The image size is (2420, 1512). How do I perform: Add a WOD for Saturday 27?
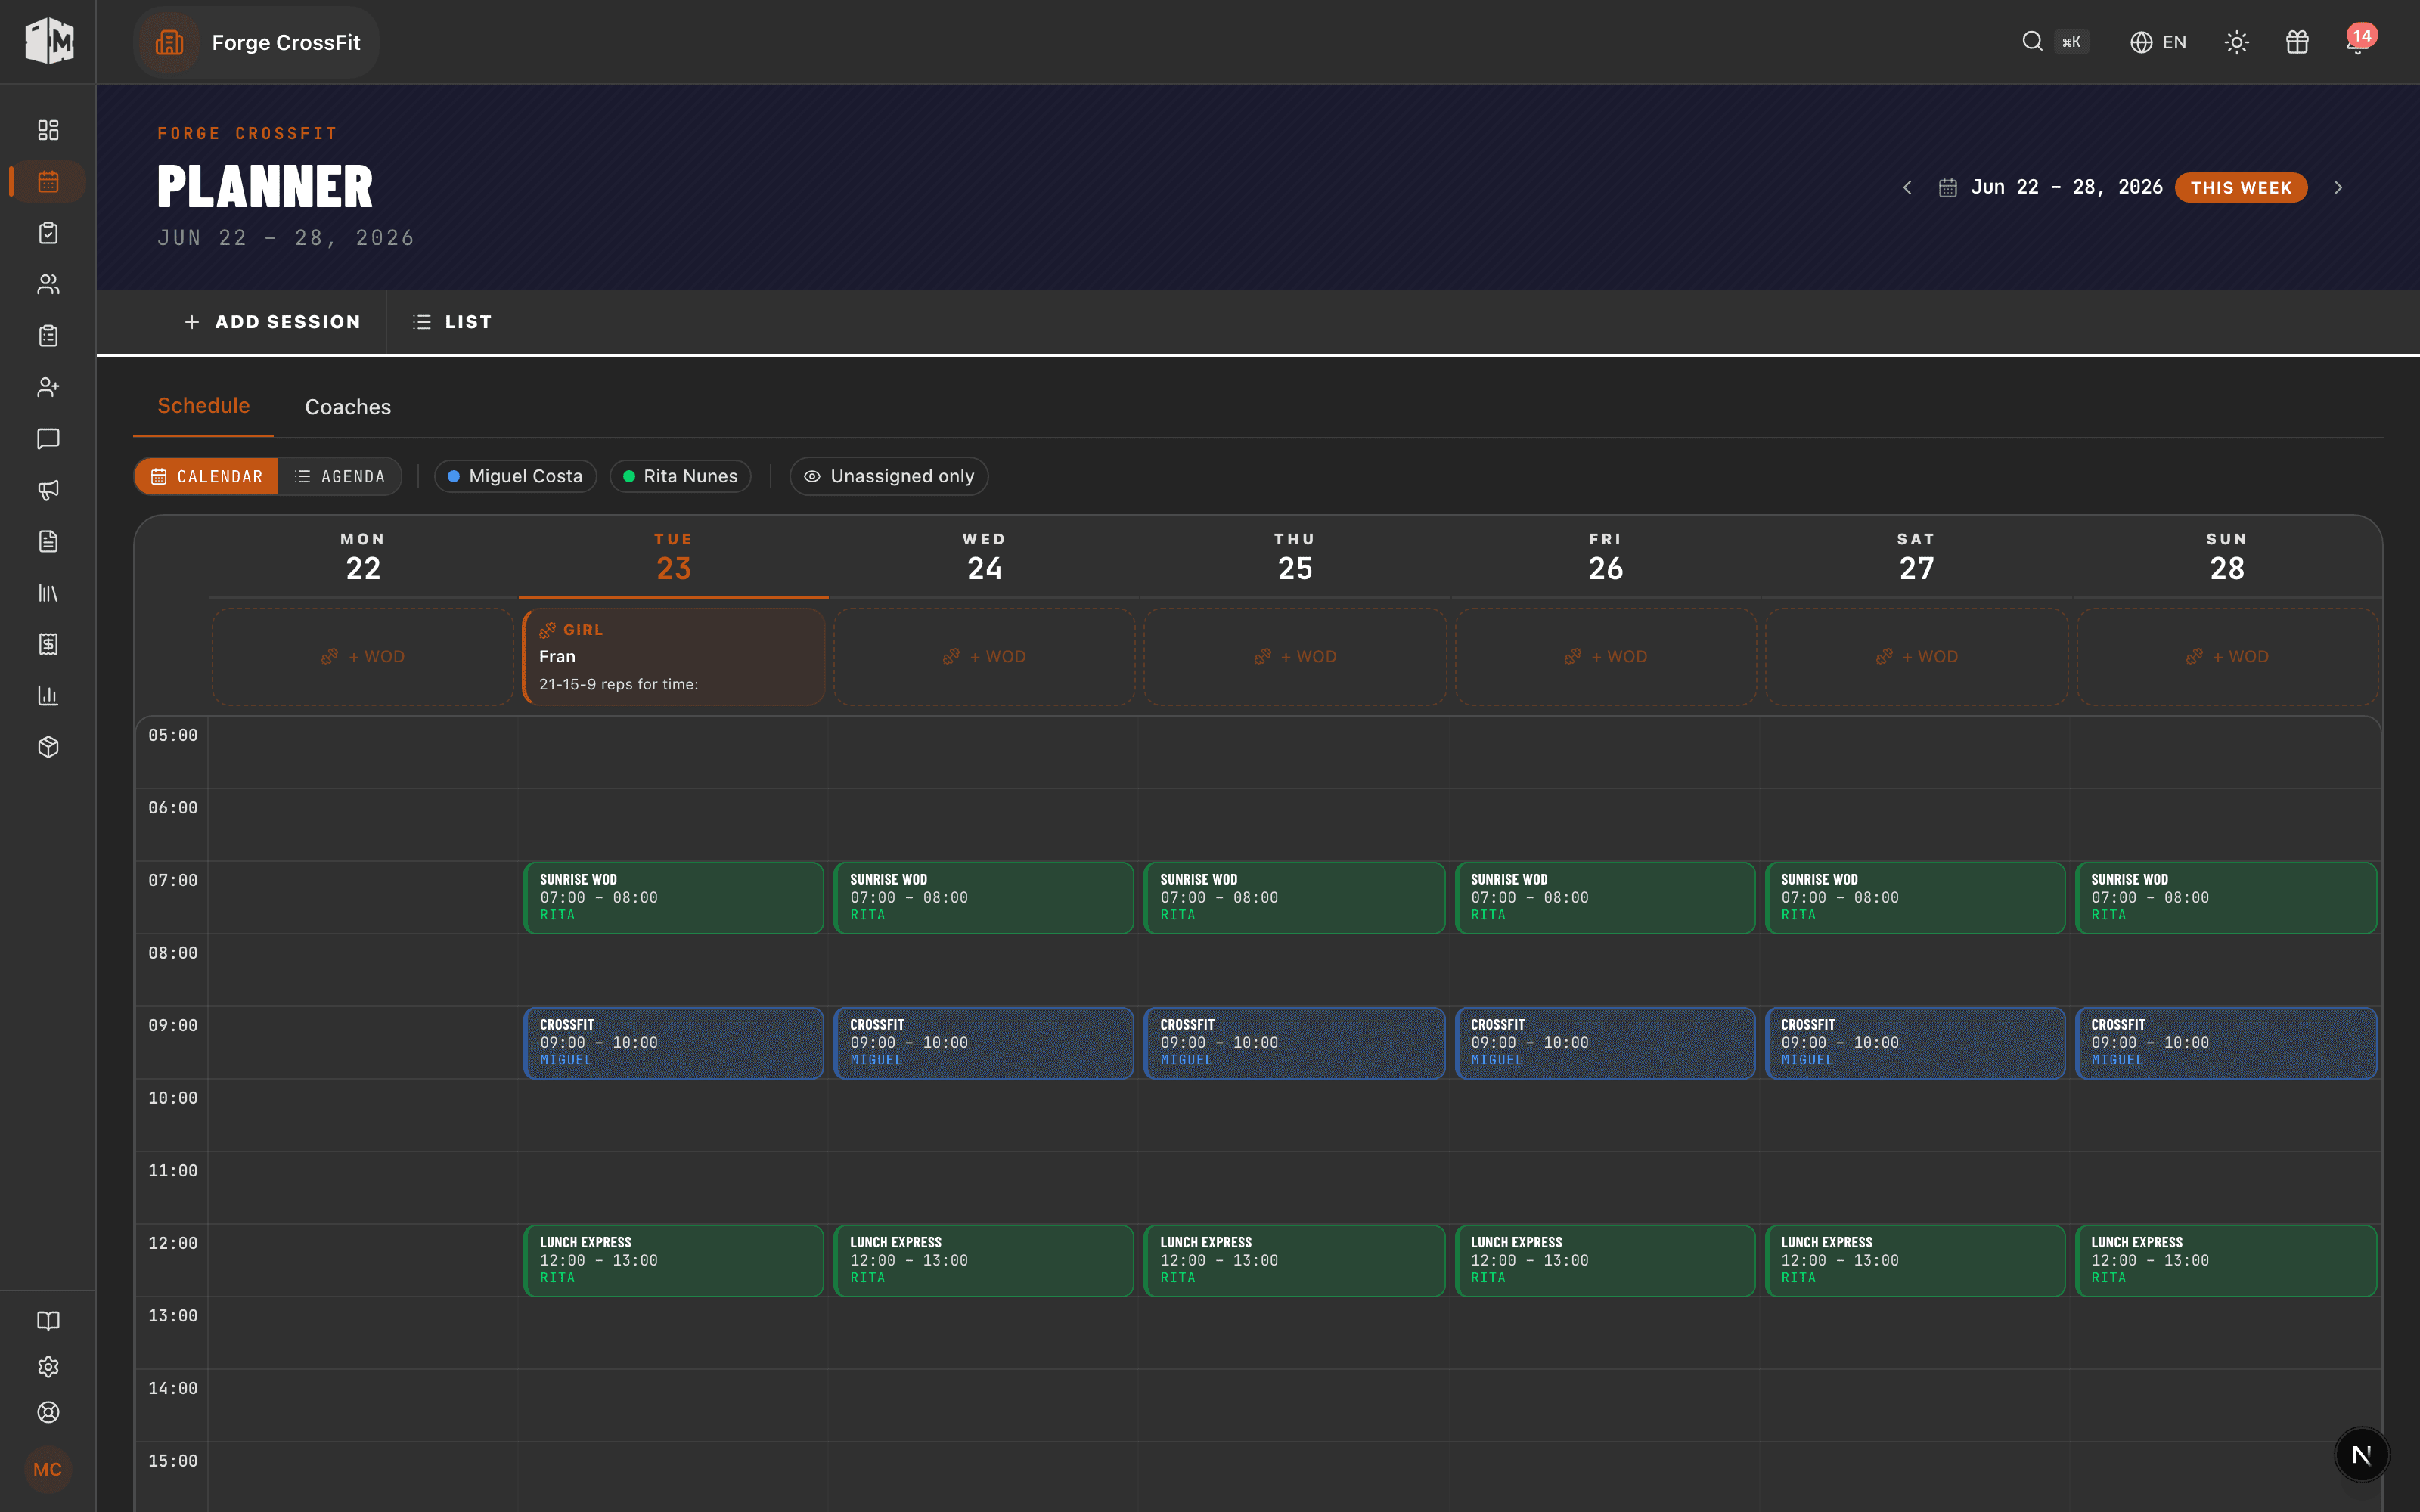(1916, 656)
